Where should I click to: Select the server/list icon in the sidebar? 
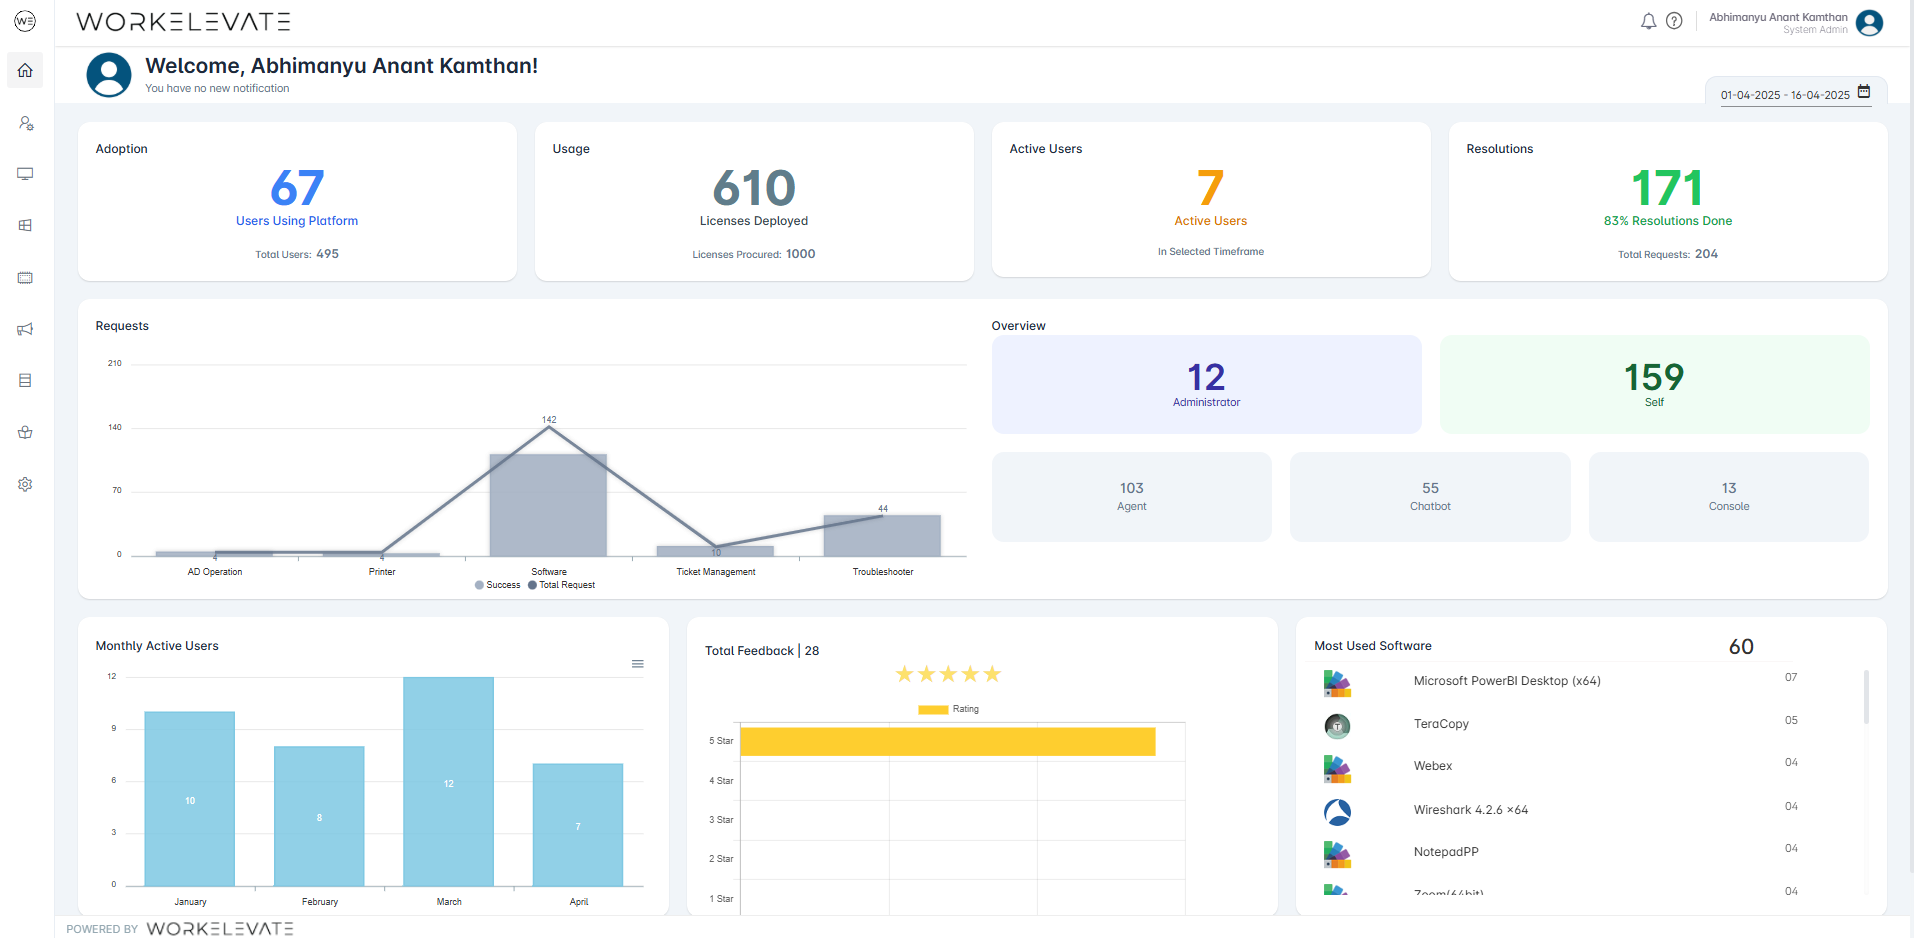24,380
